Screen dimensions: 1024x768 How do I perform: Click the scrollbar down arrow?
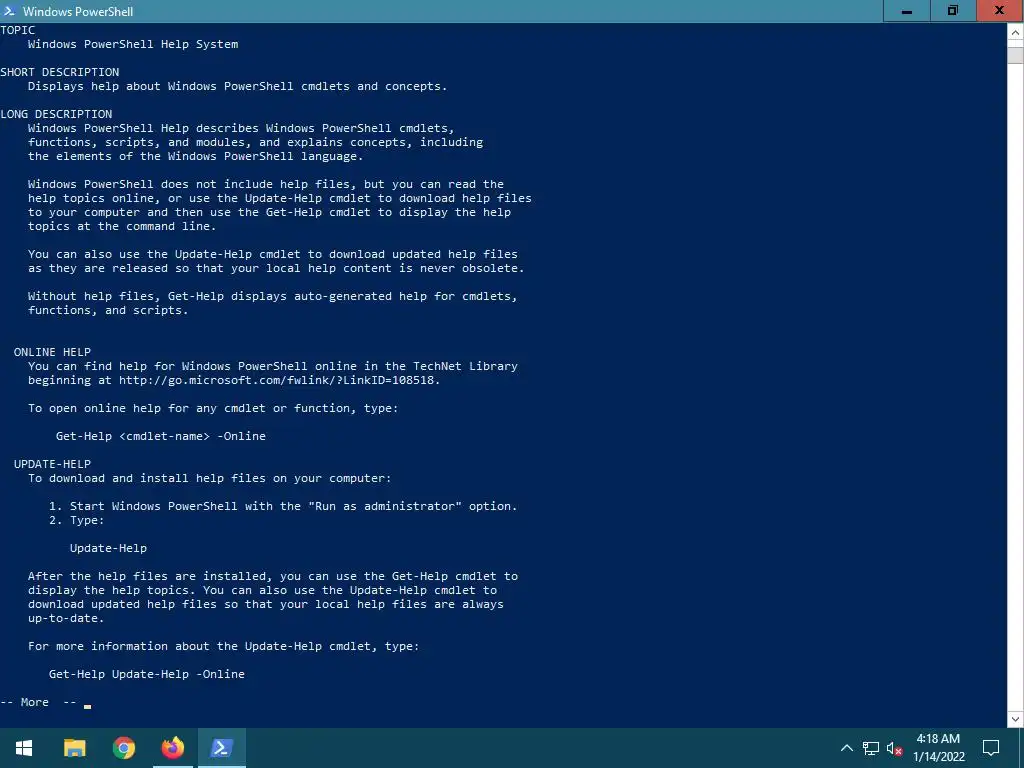coord(1015,719)
